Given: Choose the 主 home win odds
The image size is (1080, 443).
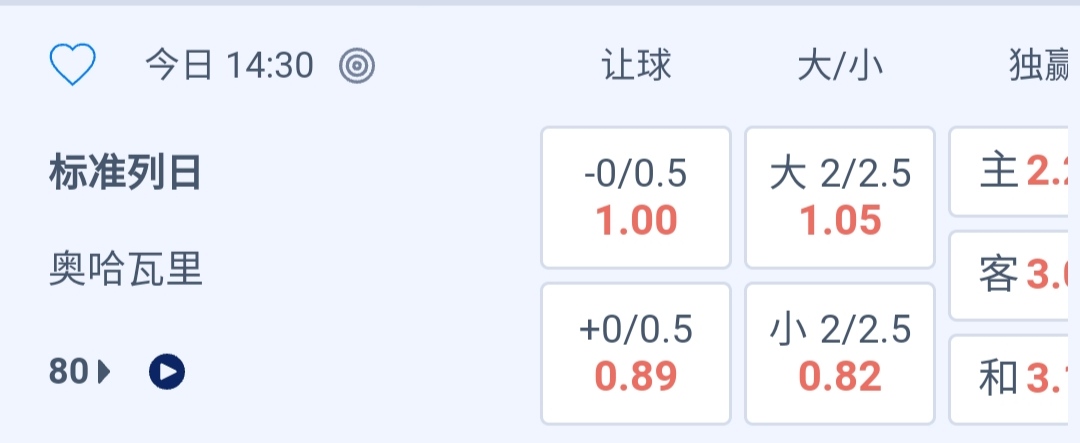Looking at the screenshot, I should tap(1016, 172).
